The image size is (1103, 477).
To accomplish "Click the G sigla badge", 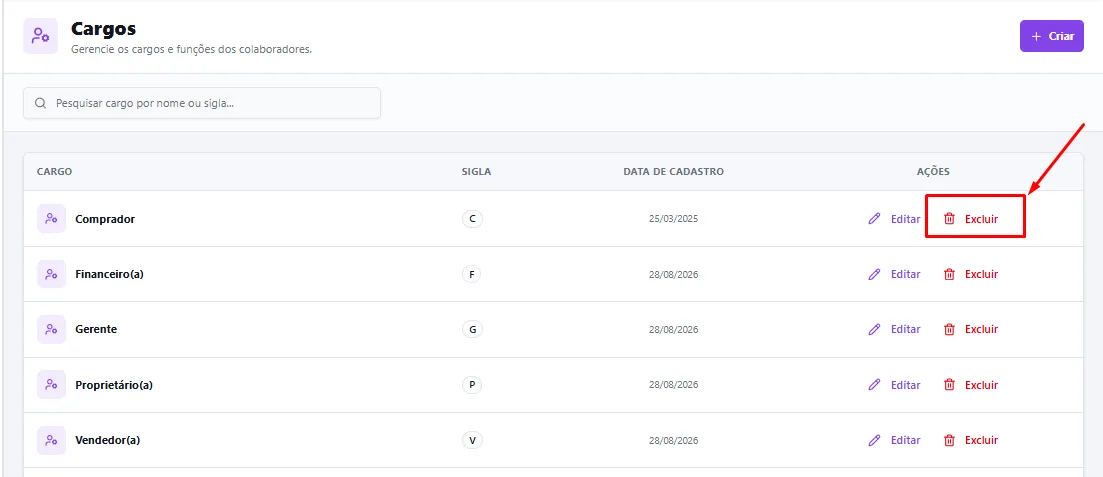I will click(472, 329).
